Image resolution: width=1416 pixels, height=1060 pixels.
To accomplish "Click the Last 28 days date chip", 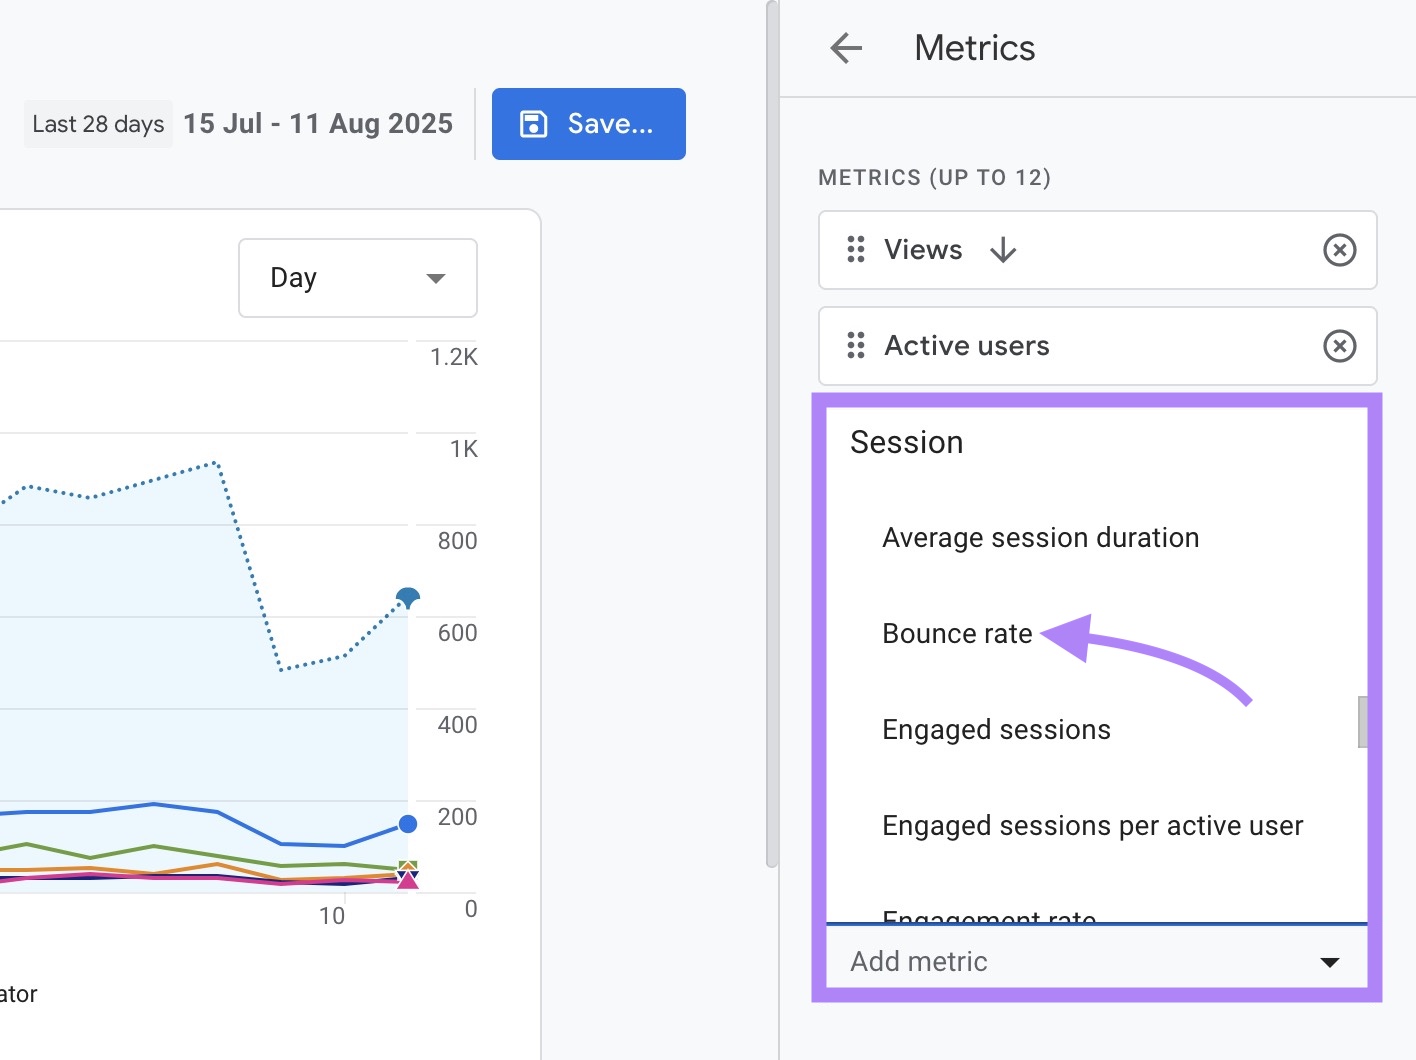I will [x=98, y=123].
